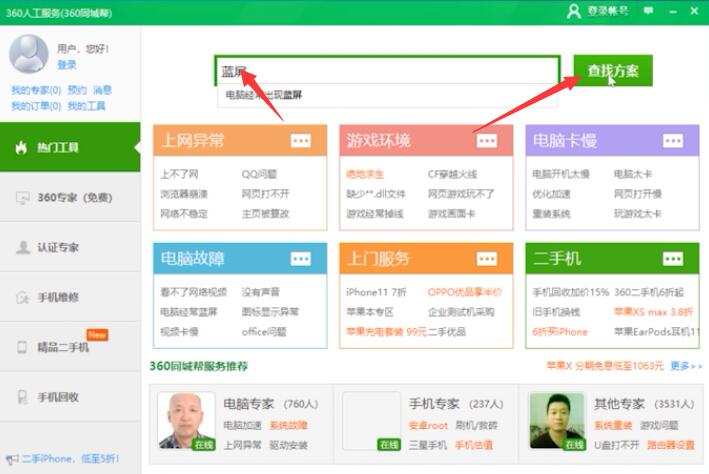This screenshot has width=709, height=474.
Task: Select the 电脑开机太慢 entry
Action: coord(561,174)
